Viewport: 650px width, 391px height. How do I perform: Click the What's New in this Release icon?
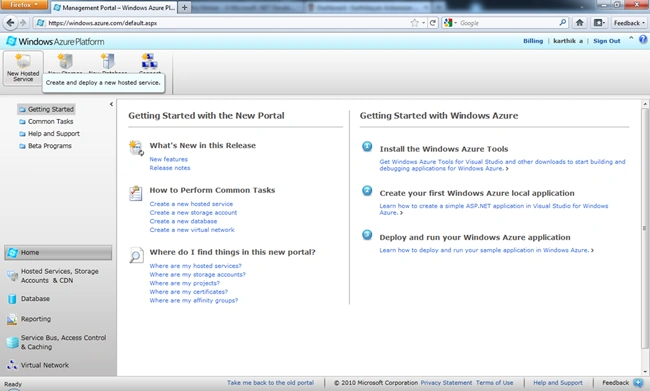click(x=136, y=148)
